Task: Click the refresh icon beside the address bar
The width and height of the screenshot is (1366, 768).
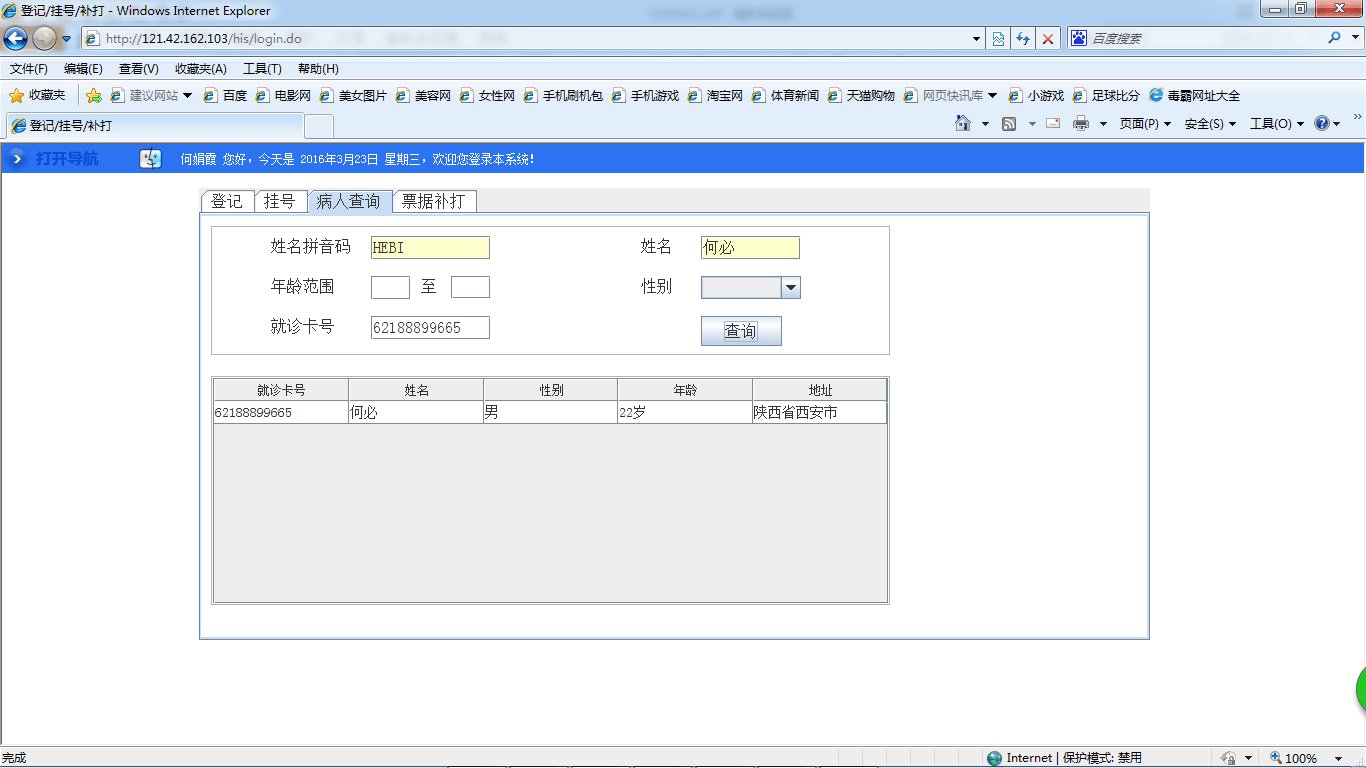Action: (1023, 38)
